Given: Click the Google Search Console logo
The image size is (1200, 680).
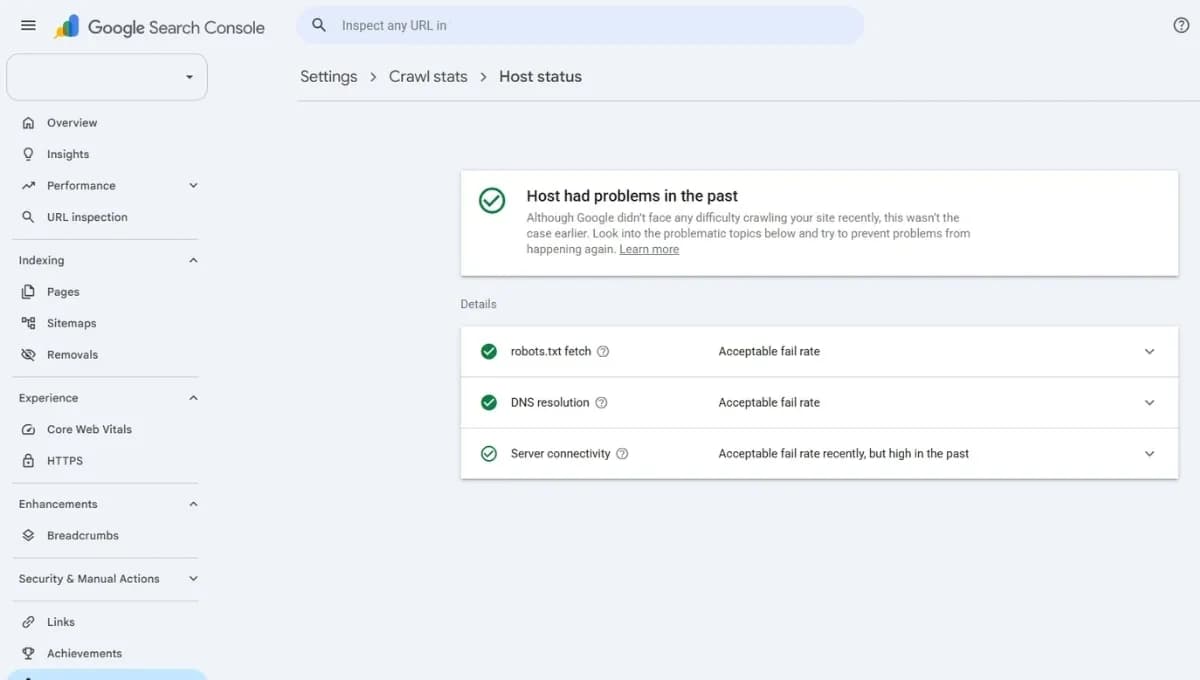Looking at the screenshot, I should pyautogui.click(x=160, y=27).
